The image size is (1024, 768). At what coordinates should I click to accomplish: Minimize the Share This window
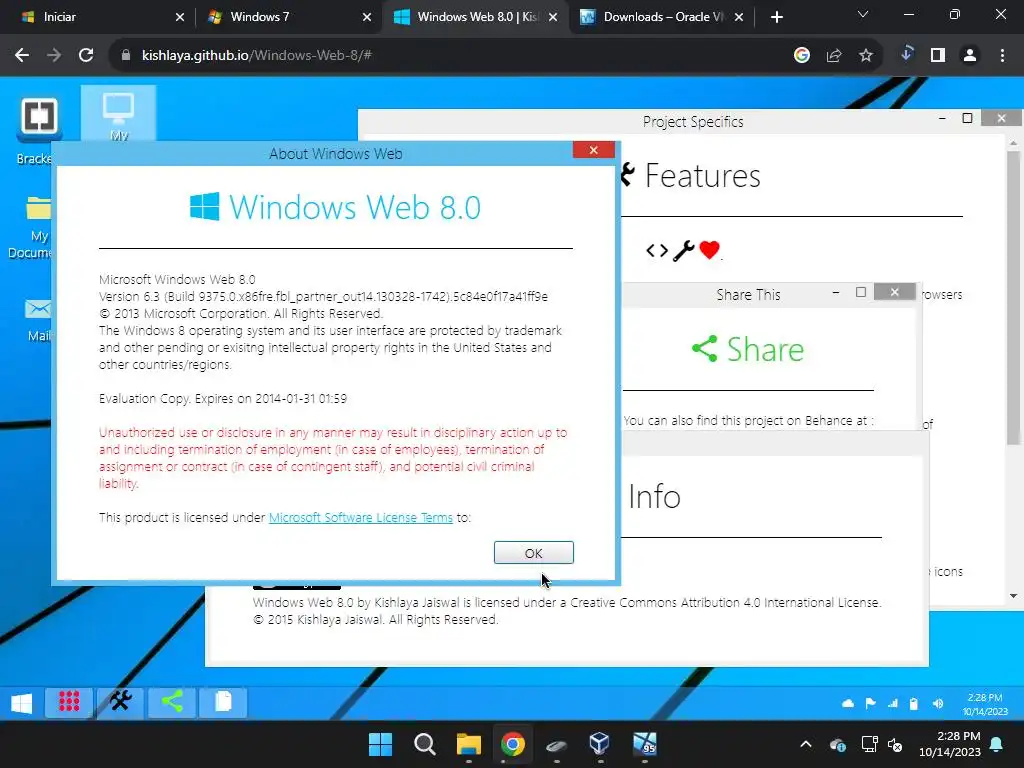(836, 293)
